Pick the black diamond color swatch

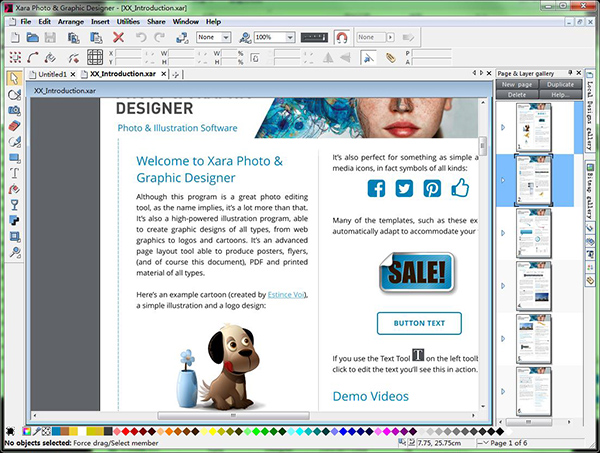point(500,432)
